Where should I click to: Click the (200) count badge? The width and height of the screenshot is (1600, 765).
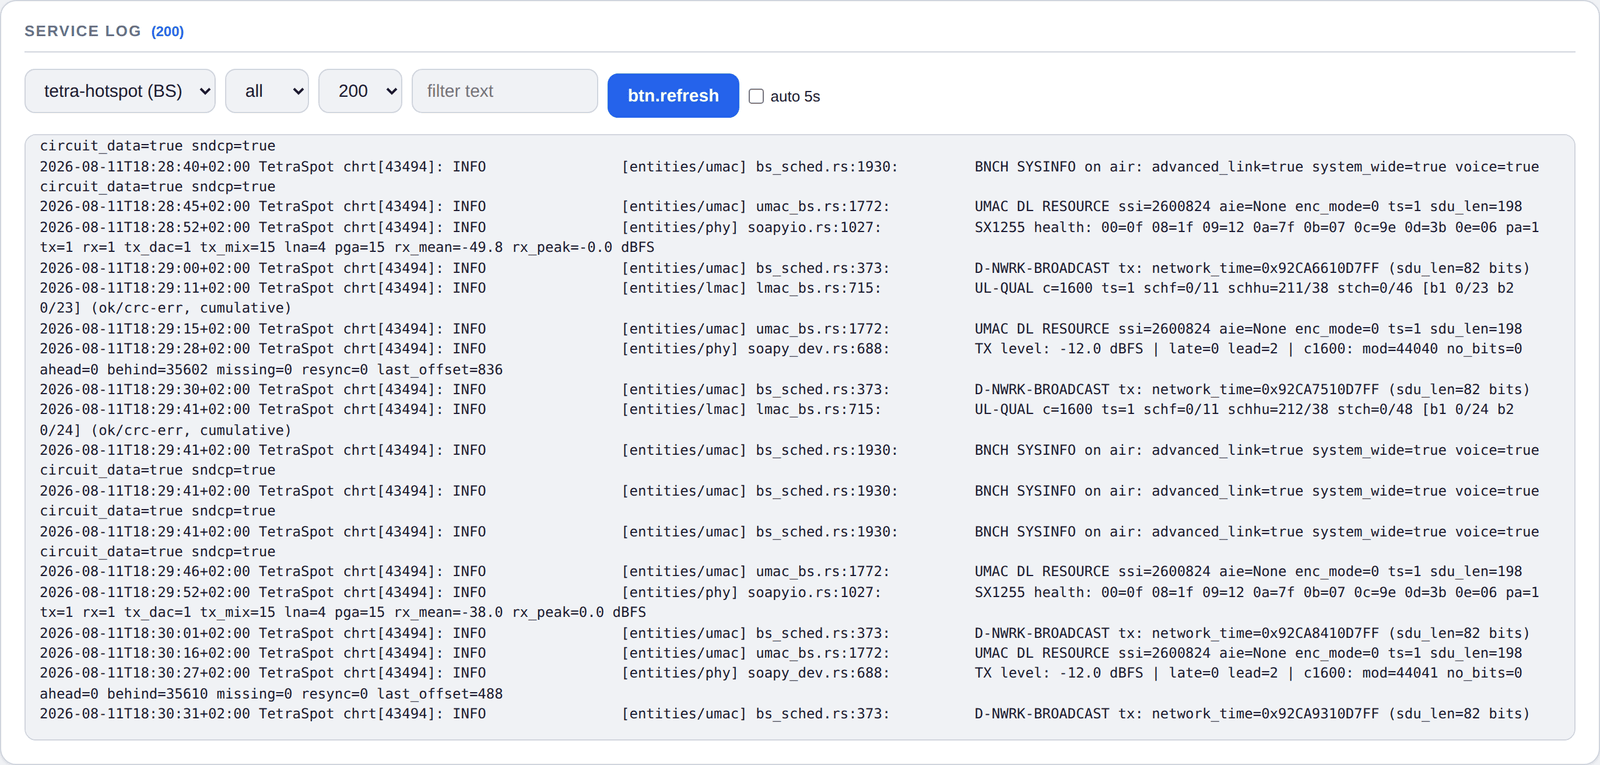[x=168, y=32]
